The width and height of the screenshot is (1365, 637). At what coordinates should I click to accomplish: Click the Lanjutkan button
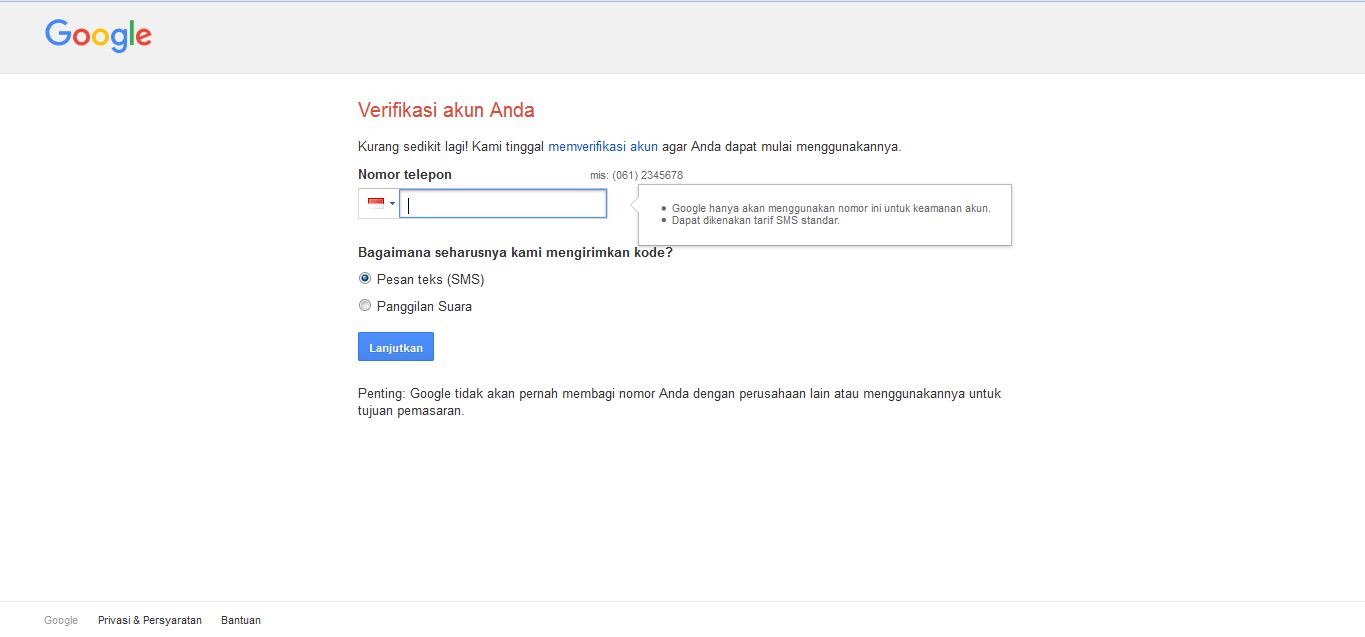[x=396, y=347]
